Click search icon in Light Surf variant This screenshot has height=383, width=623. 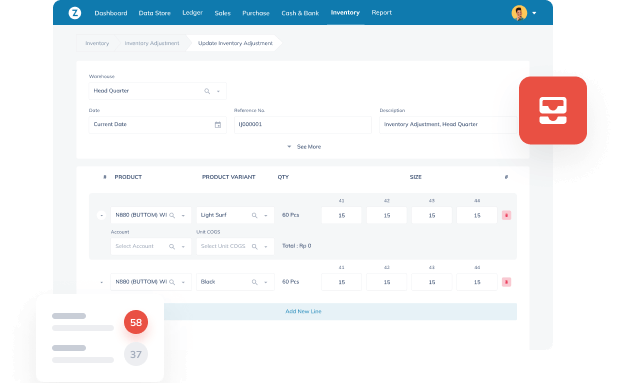[x=255, y=215]
